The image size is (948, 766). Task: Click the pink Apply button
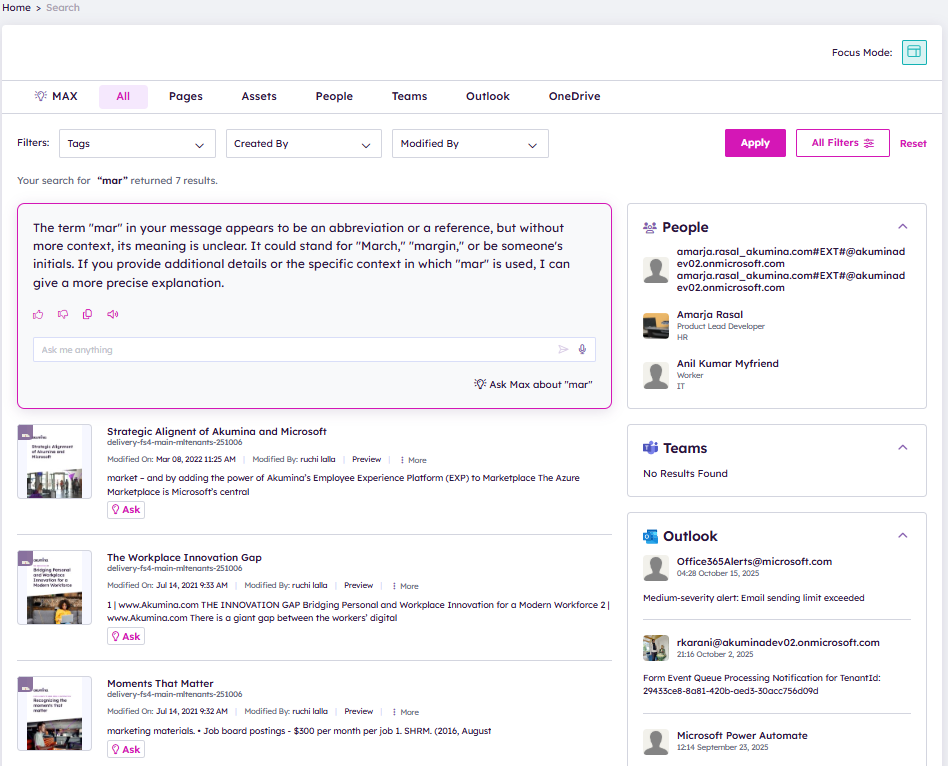click(755, 143)
